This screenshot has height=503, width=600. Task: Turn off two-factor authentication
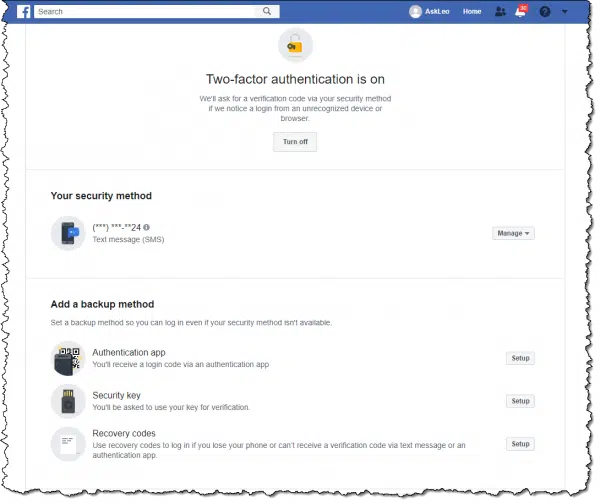(x=295, y=142)
